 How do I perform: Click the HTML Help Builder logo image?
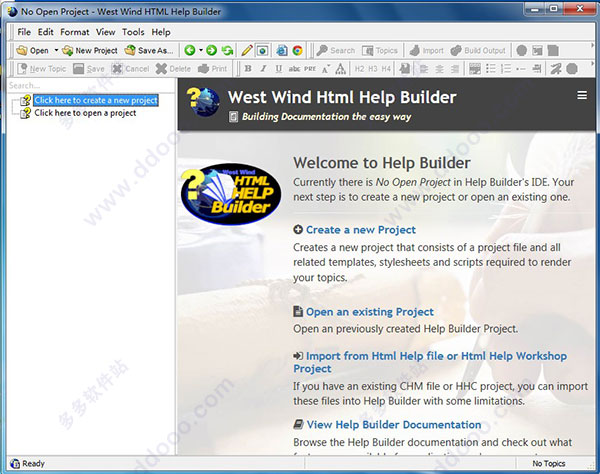tap(231, 194)
